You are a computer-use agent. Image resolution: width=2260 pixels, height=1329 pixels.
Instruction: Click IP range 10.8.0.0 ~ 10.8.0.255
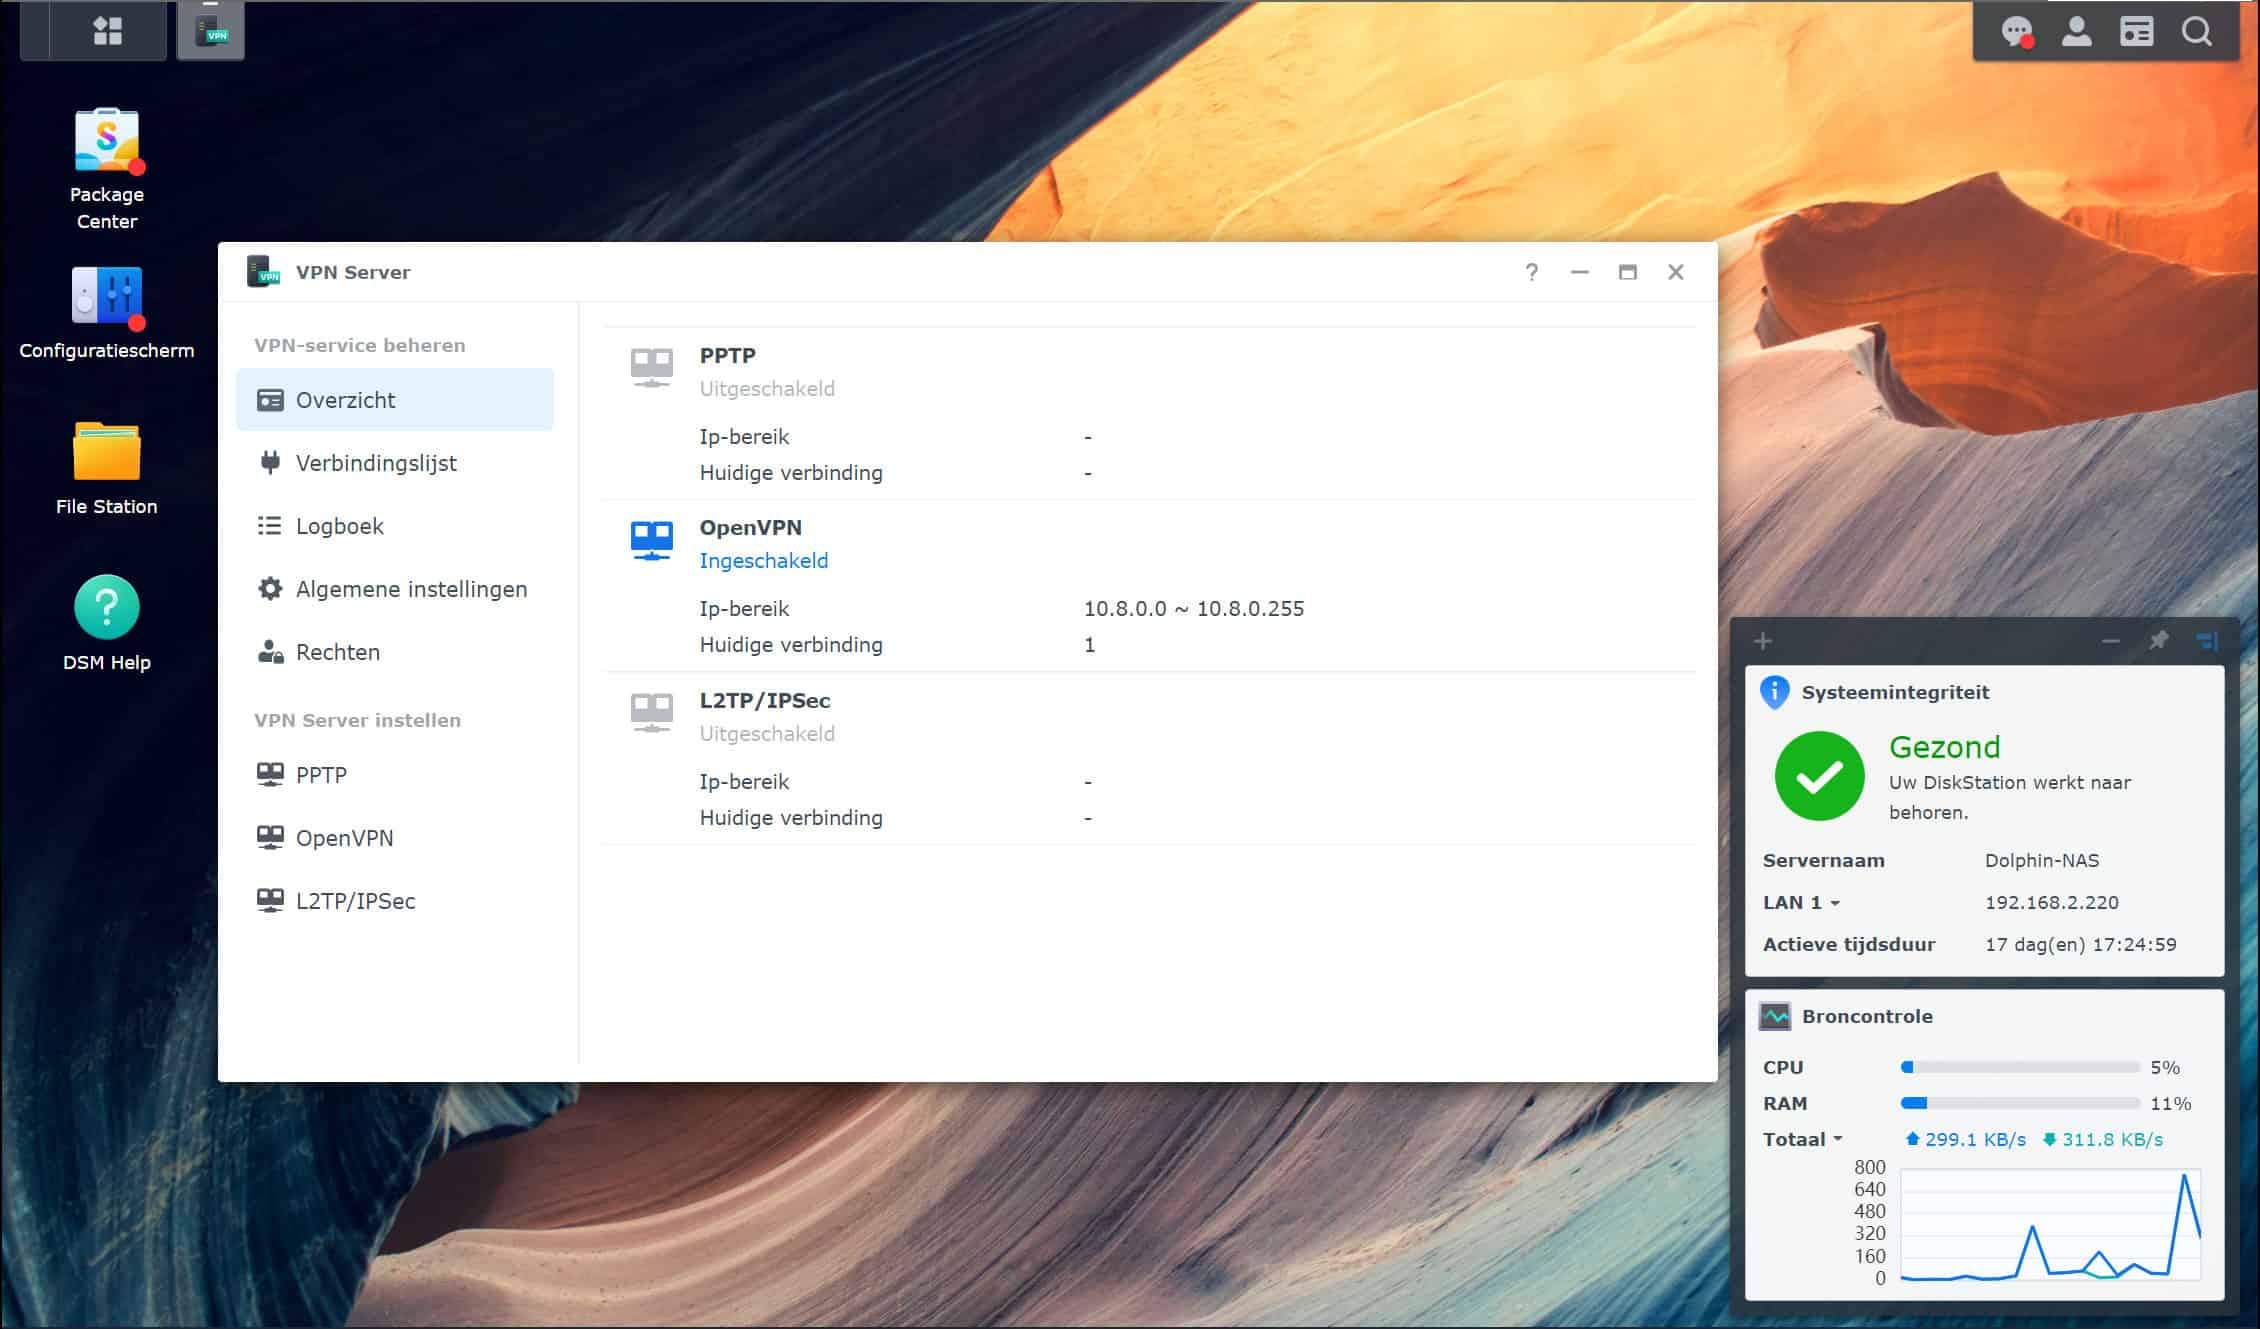(x=1194, y=608)
